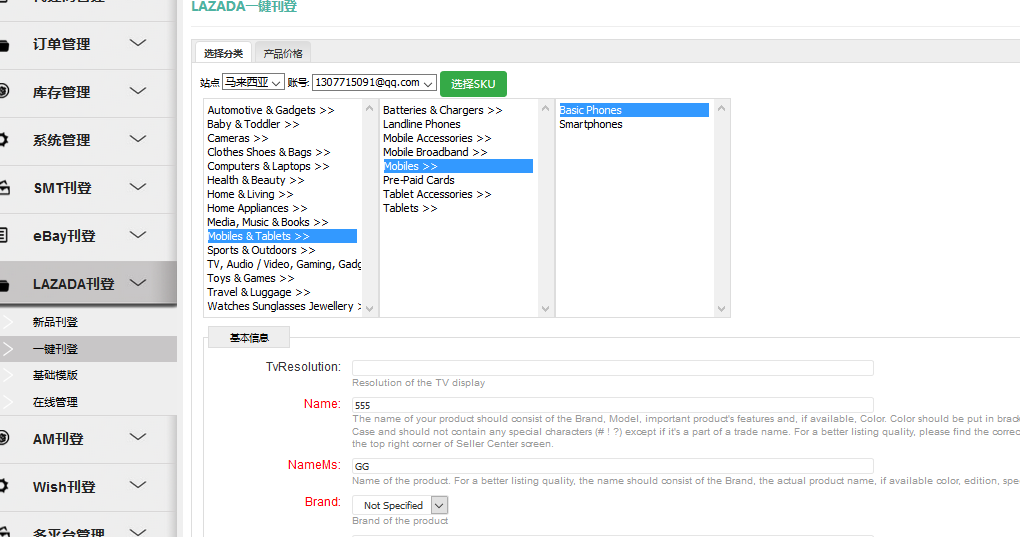Click the gear icon beside 系统管理
This screenshot has height=537, width=1020.
click(x=3, y=139)
